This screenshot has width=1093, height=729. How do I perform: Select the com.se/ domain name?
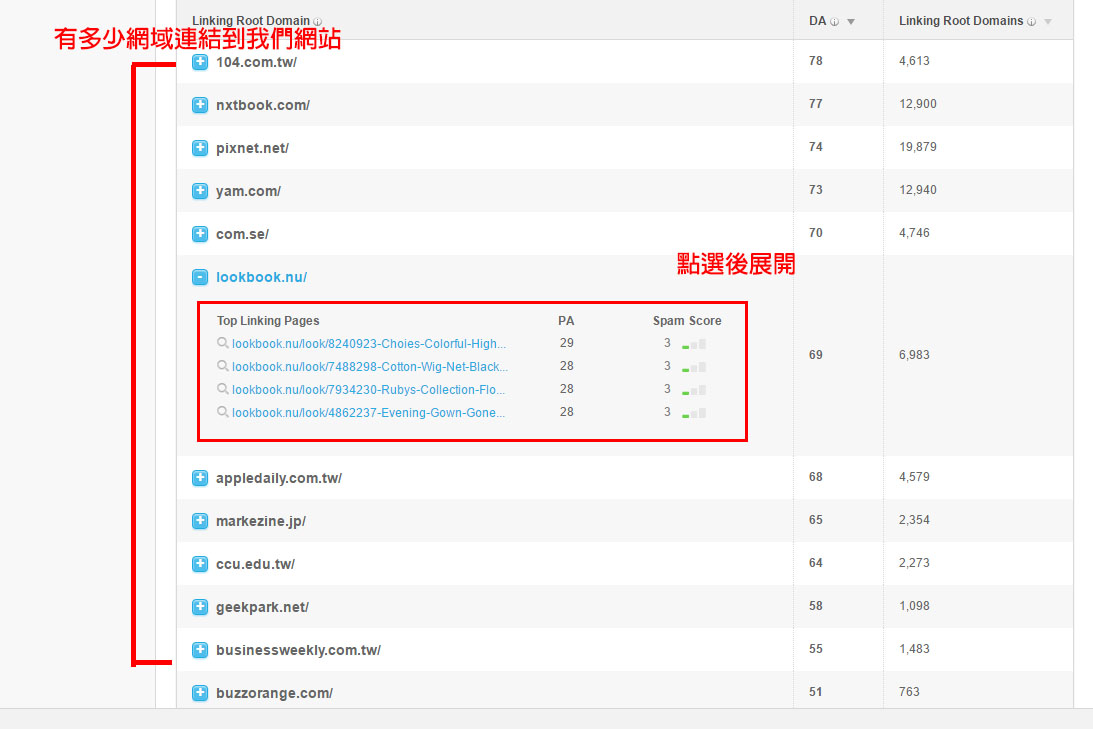pos(243,234)
